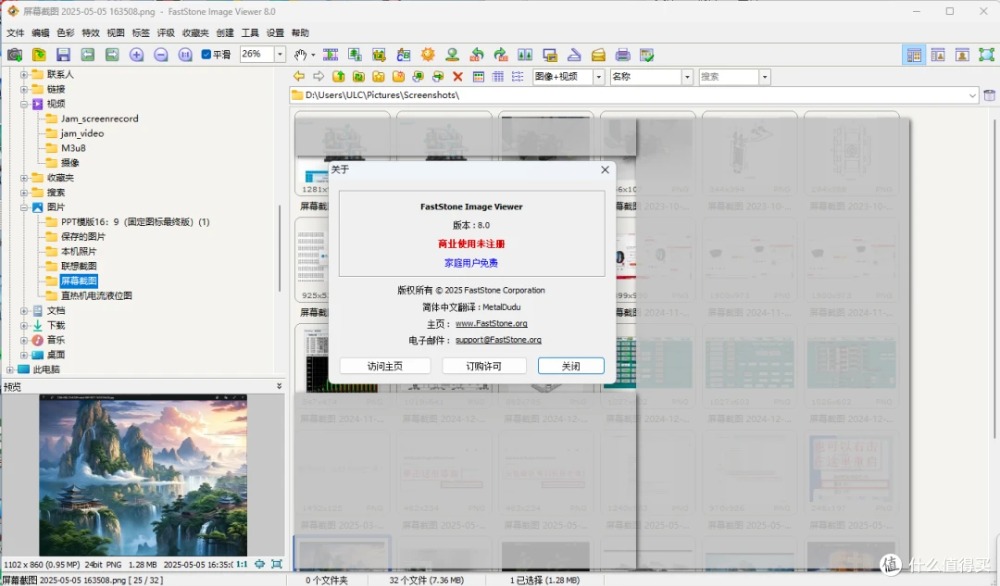Toggle the 平滑 smooth checkbox
Screen dimensions: 1000x586
pyautogui.click(x=207, y=55)
